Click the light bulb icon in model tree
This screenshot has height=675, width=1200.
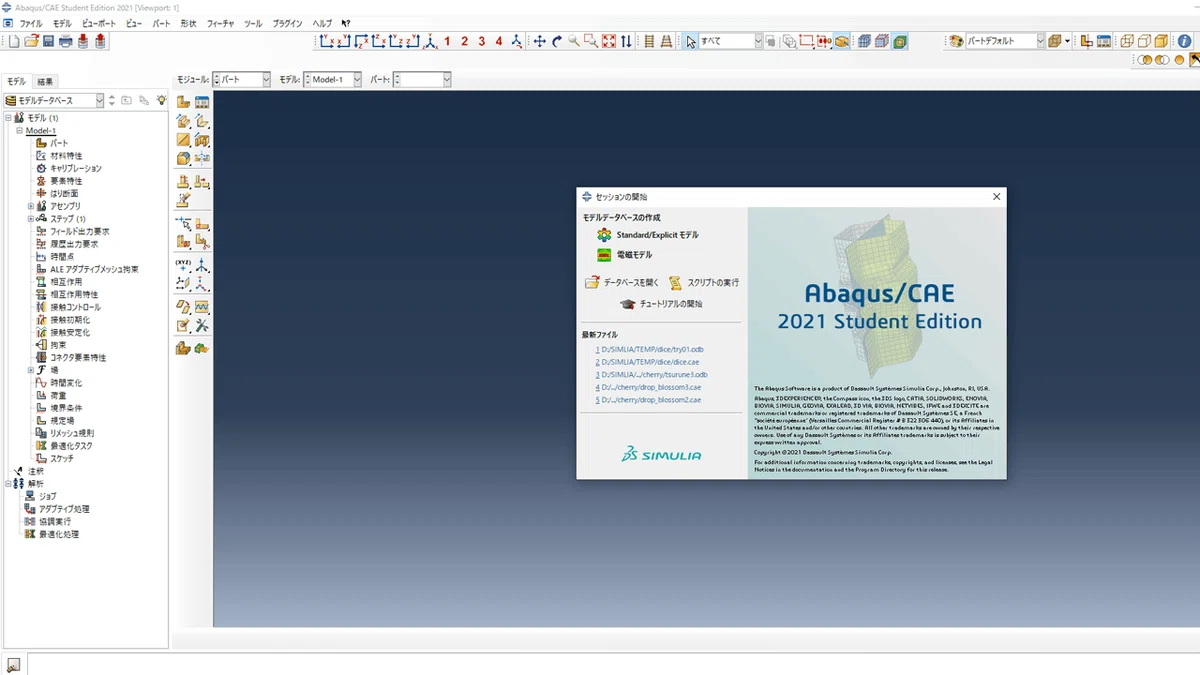(161, 100)
